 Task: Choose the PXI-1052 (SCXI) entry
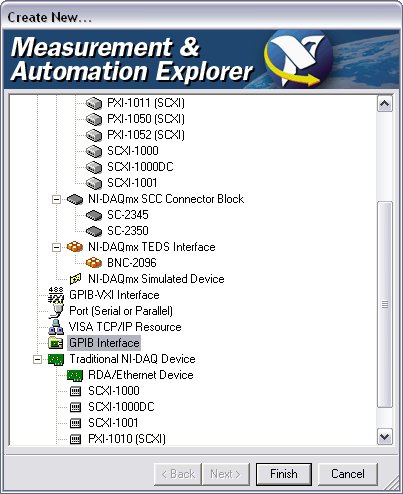click(146, 135)
